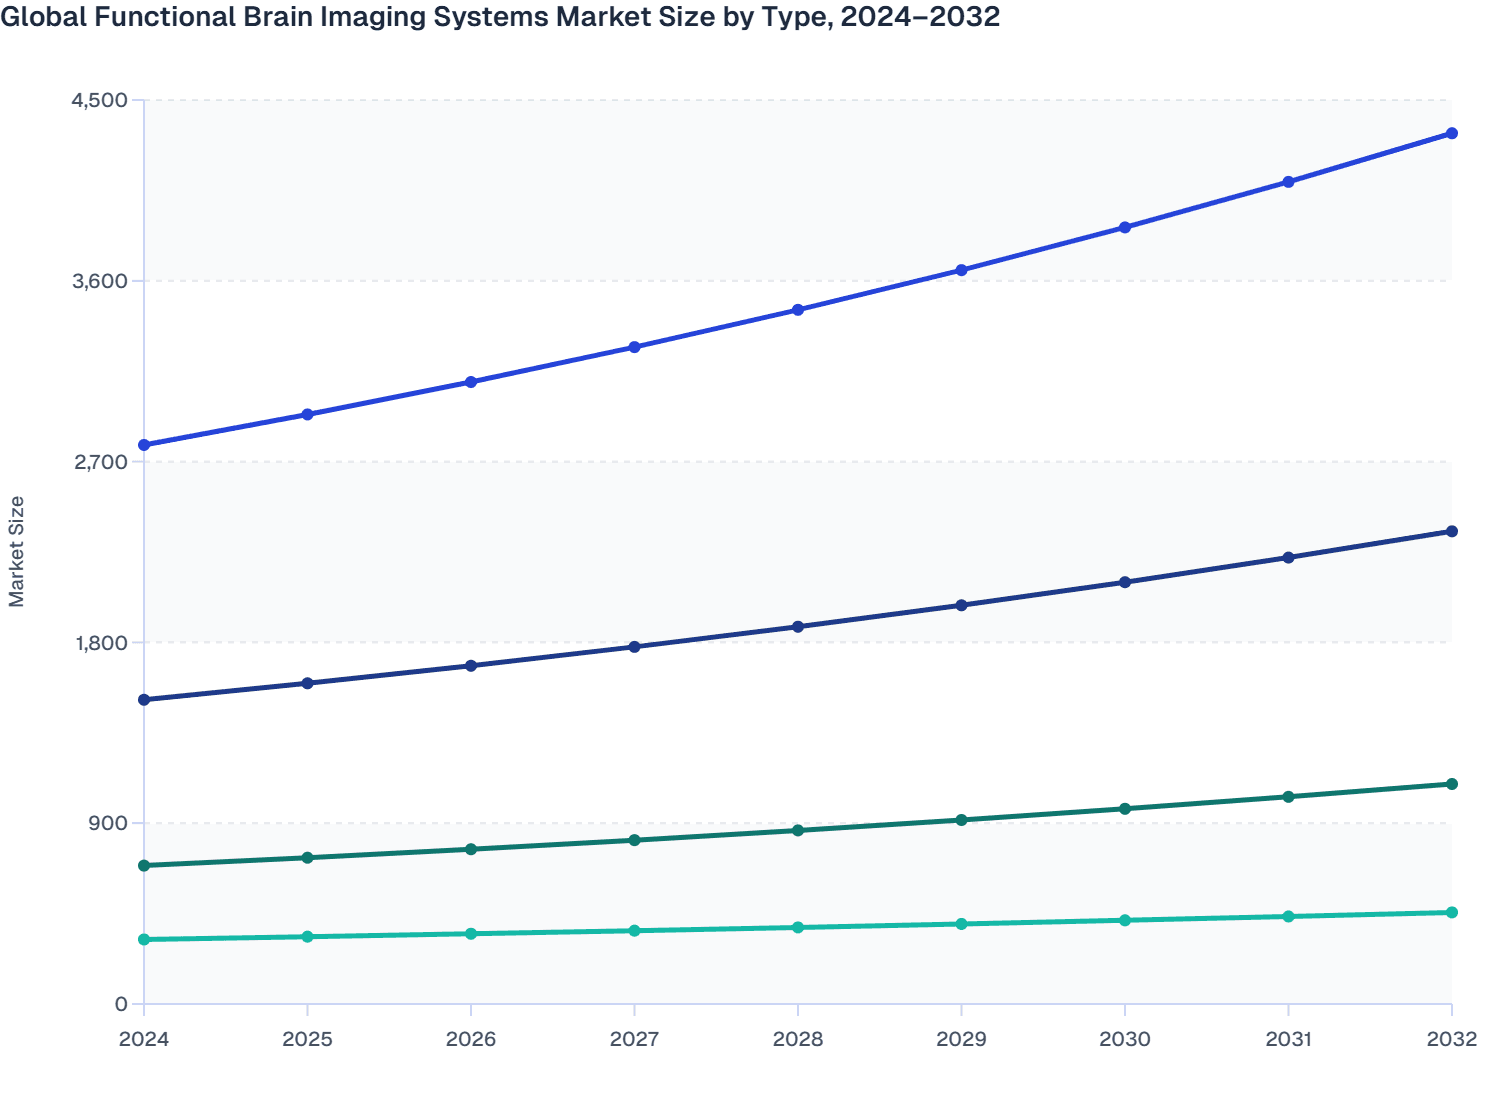The image size is (1508, 1120).
Task: Select the dark green line's 2030 data point
Action: [x=1125, y=807]
